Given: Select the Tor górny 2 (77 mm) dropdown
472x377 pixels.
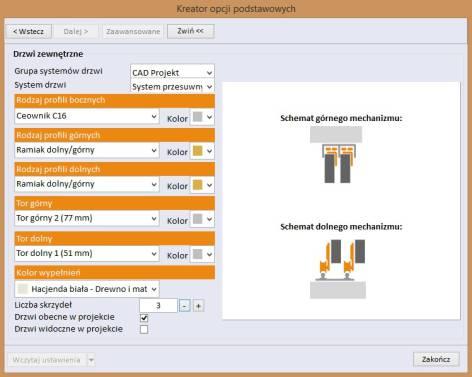Looking at the screenshot, I should (x=87, y=218).
